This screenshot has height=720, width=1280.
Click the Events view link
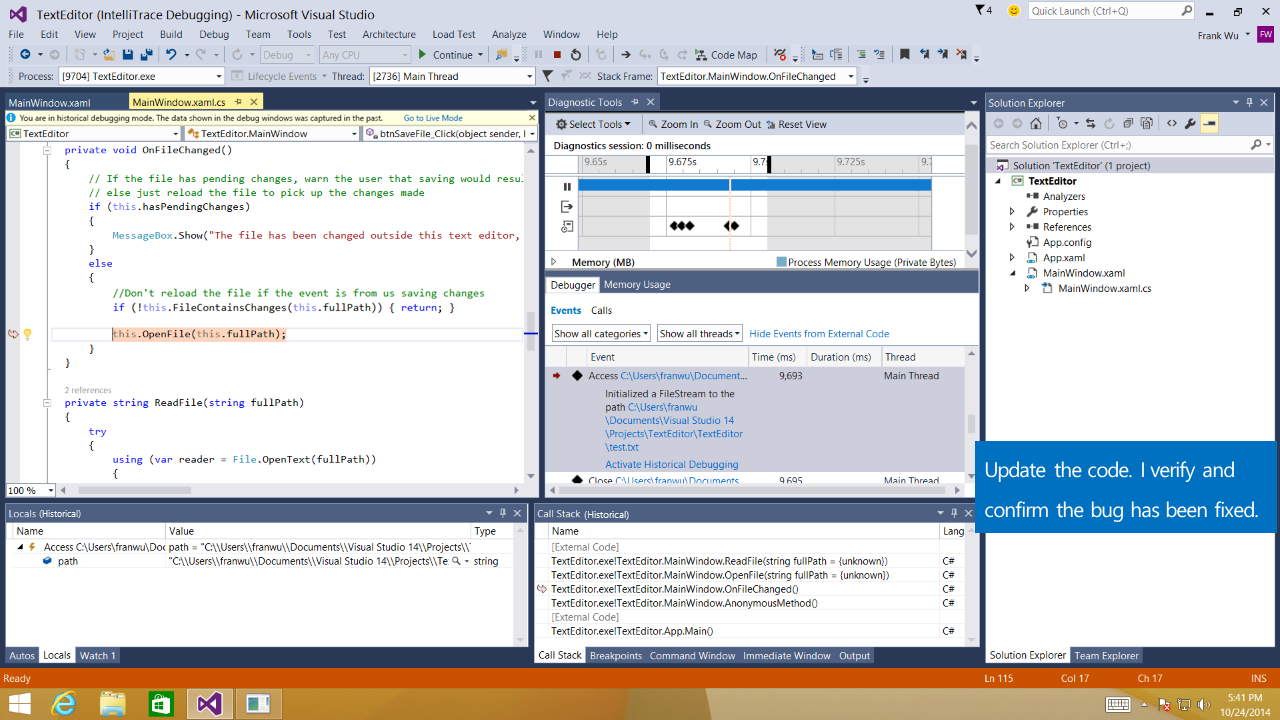tap(566, 310)
